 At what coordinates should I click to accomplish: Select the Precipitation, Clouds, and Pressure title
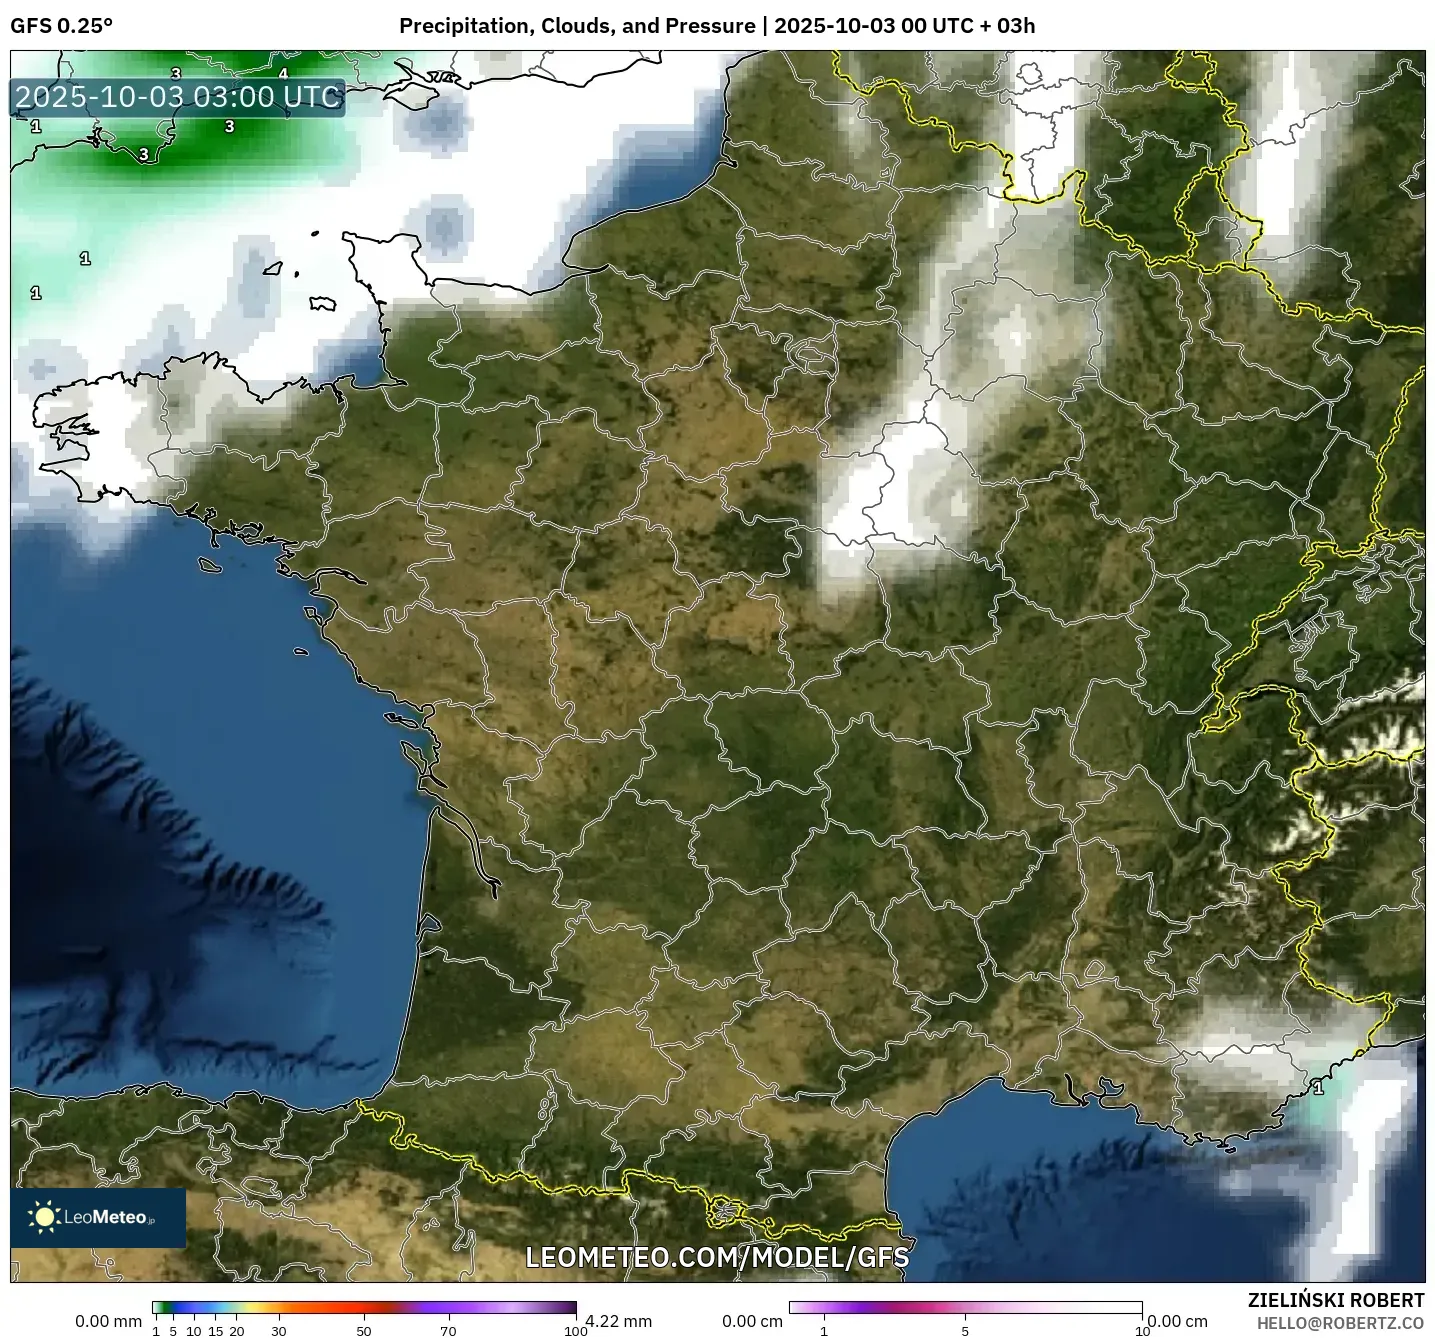576,26
